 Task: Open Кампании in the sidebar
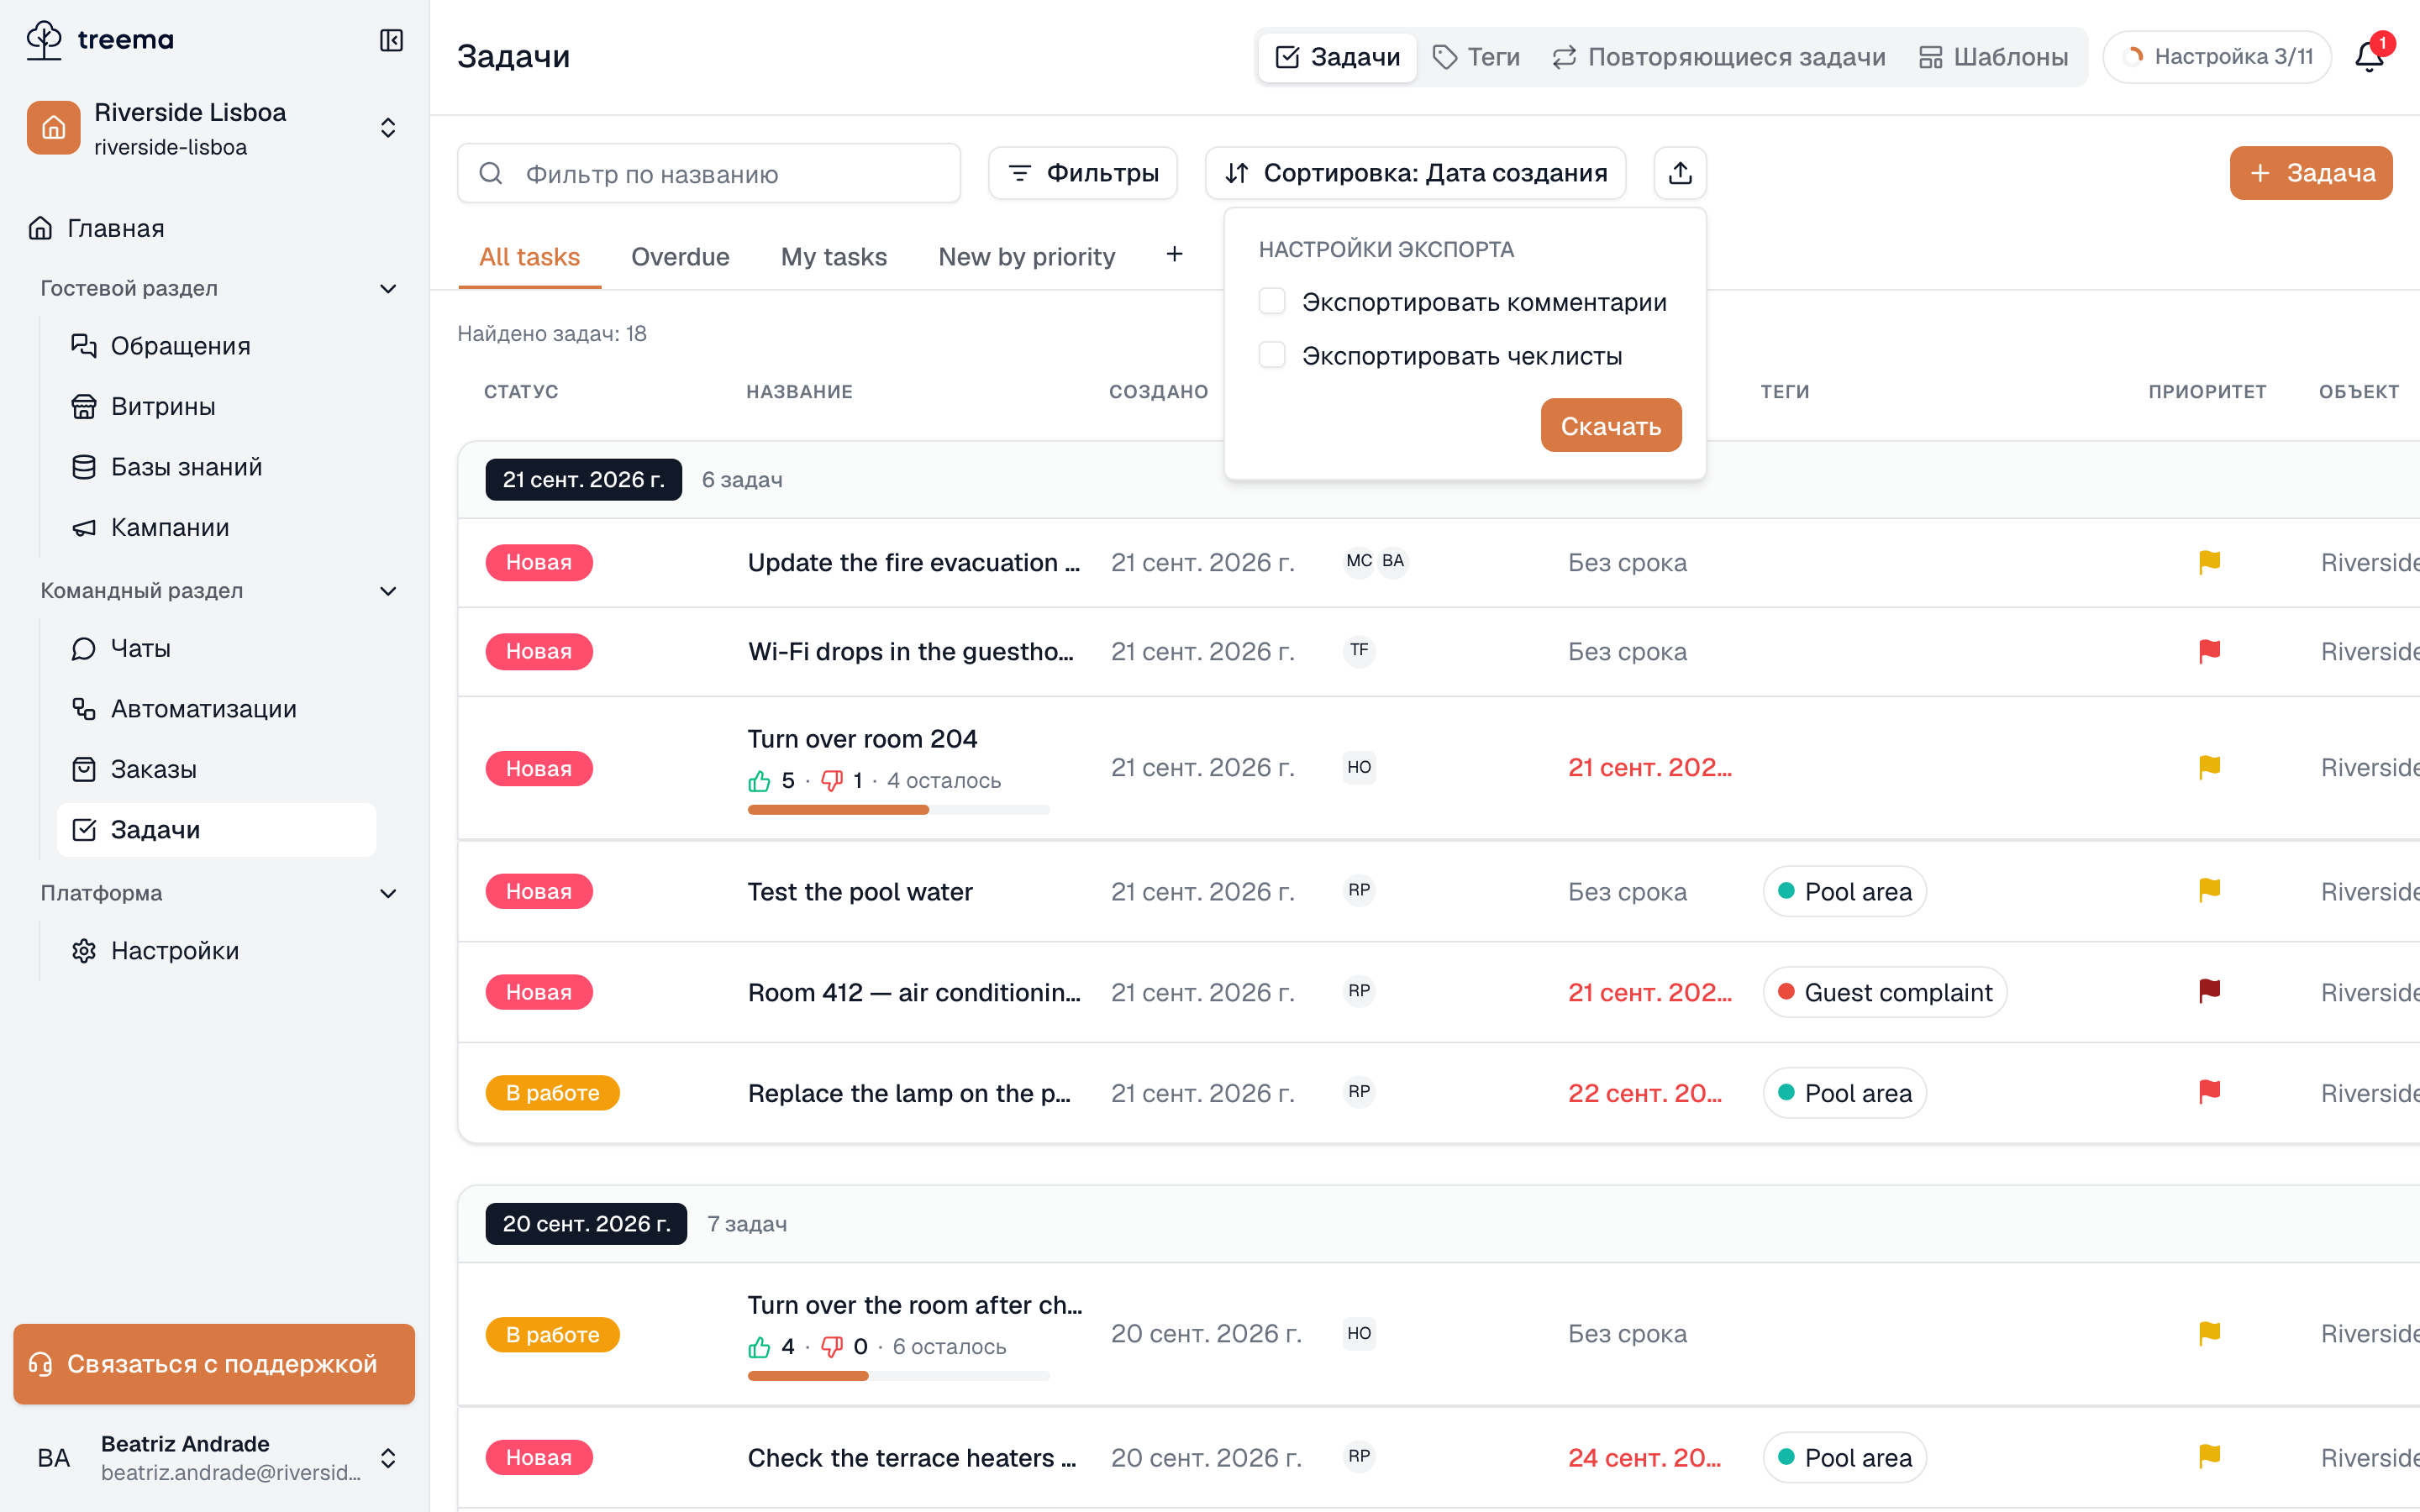(x=216, y=527)
